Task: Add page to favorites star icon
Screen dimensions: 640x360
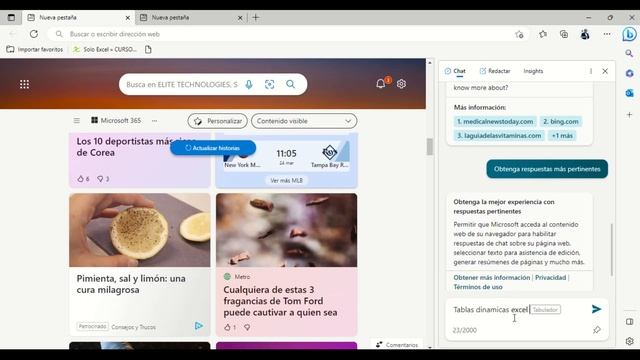Action: click(519, 34)
